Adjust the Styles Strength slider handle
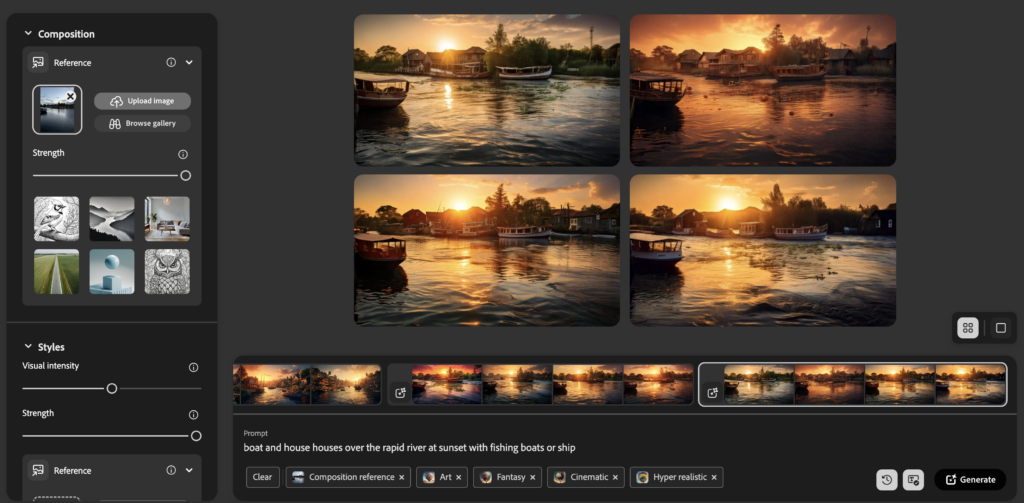This screenshot has height=503, width=1024. (196, 436)
